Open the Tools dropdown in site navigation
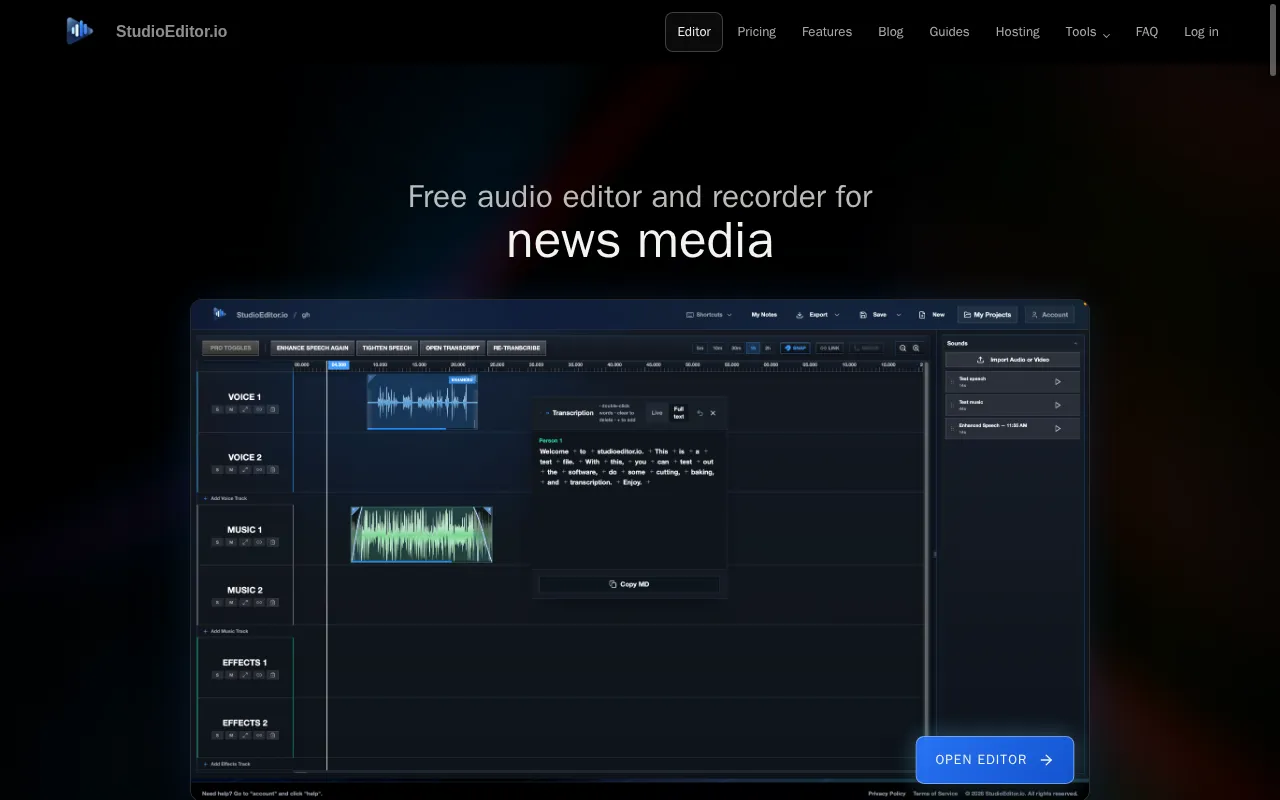 pos(1087,32)
